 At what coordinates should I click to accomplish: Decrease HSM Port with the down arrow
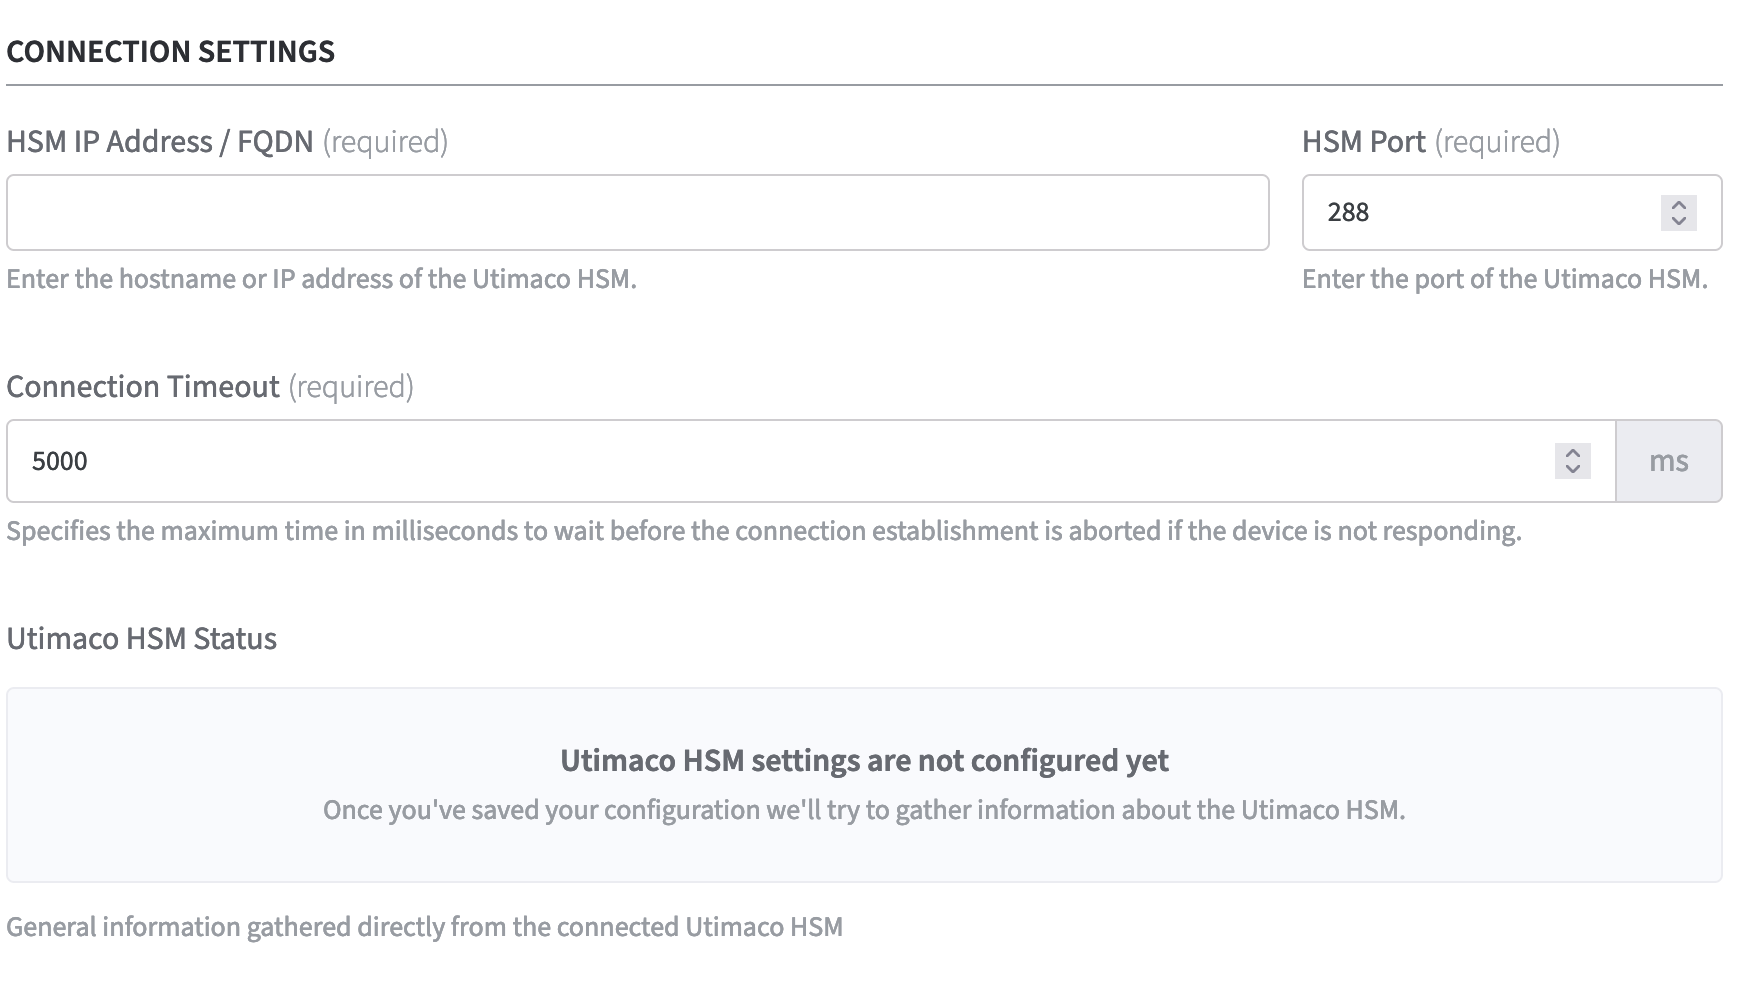(1679, 221)
